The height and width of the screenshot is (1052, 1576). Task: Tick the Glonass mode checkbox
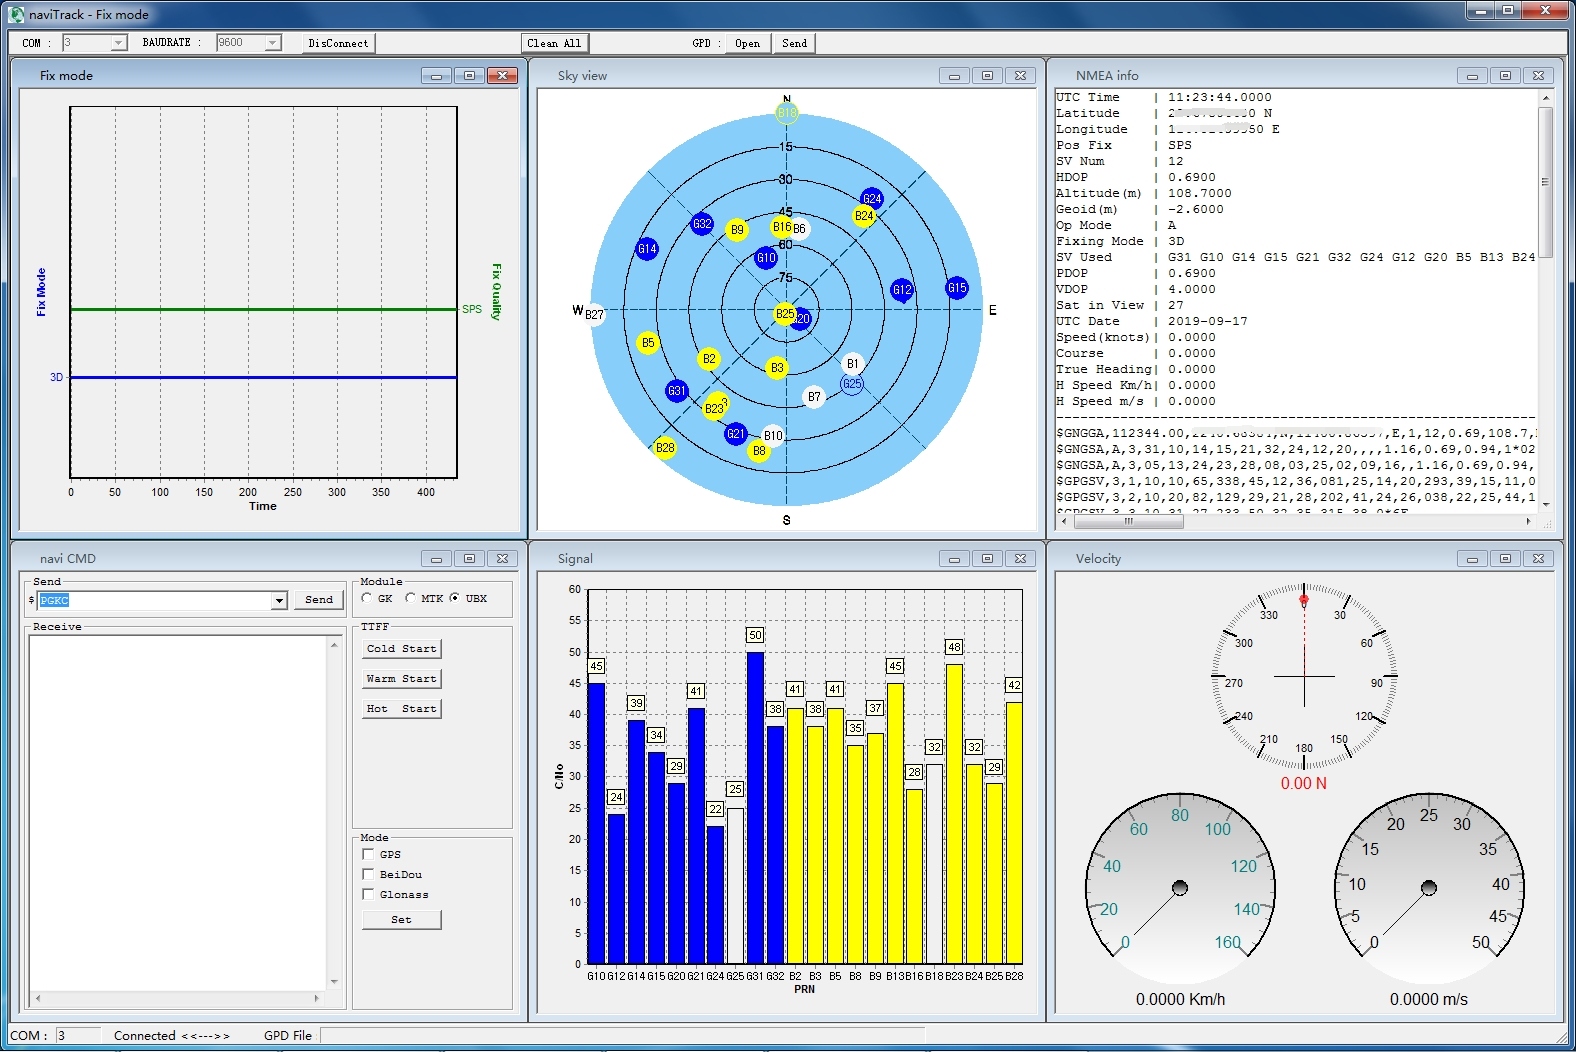coord(368,894)
